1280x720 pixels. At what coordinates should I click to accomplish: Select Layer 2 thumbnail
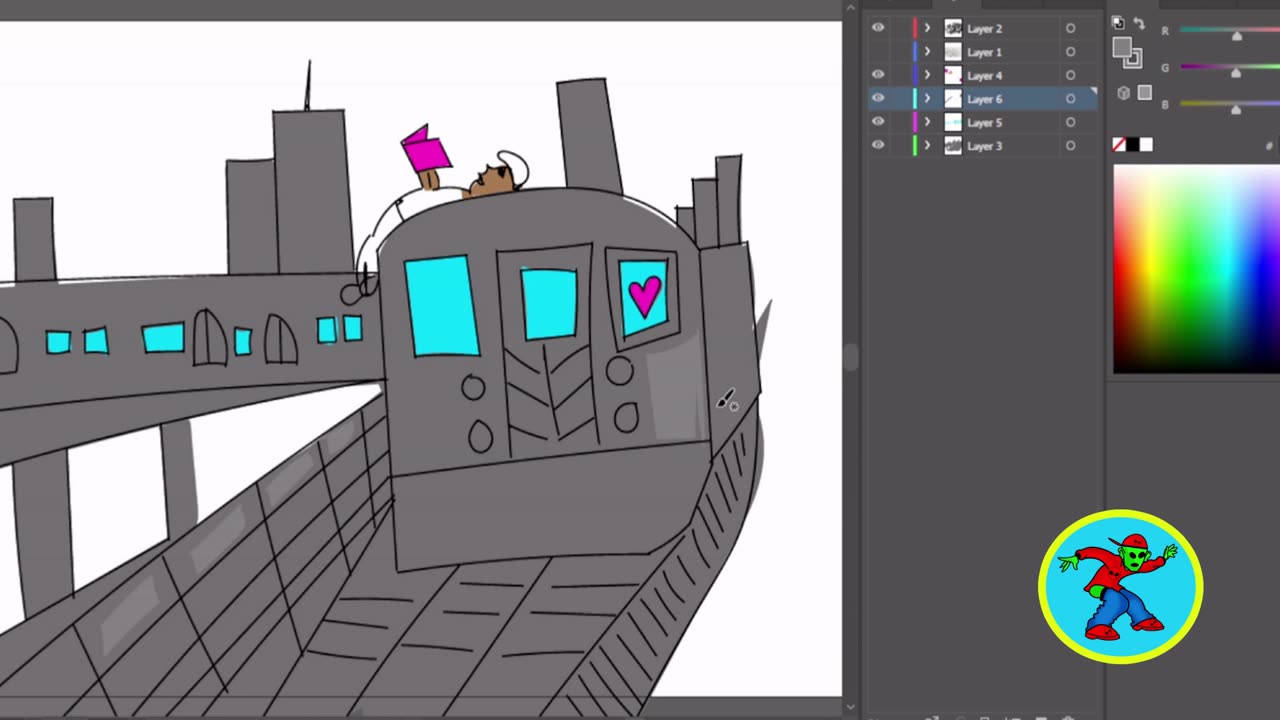953,28
